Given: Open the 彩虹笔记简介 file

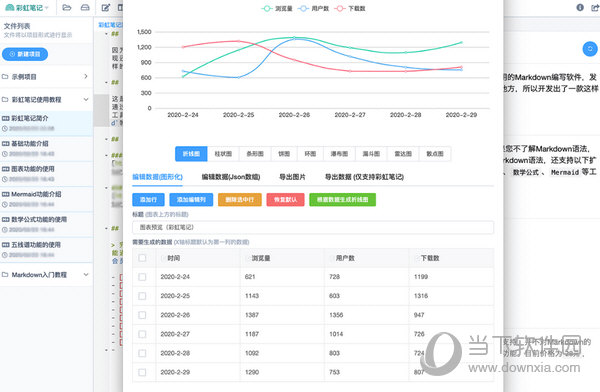Looking at the screenshot, I should pos(46,123).
